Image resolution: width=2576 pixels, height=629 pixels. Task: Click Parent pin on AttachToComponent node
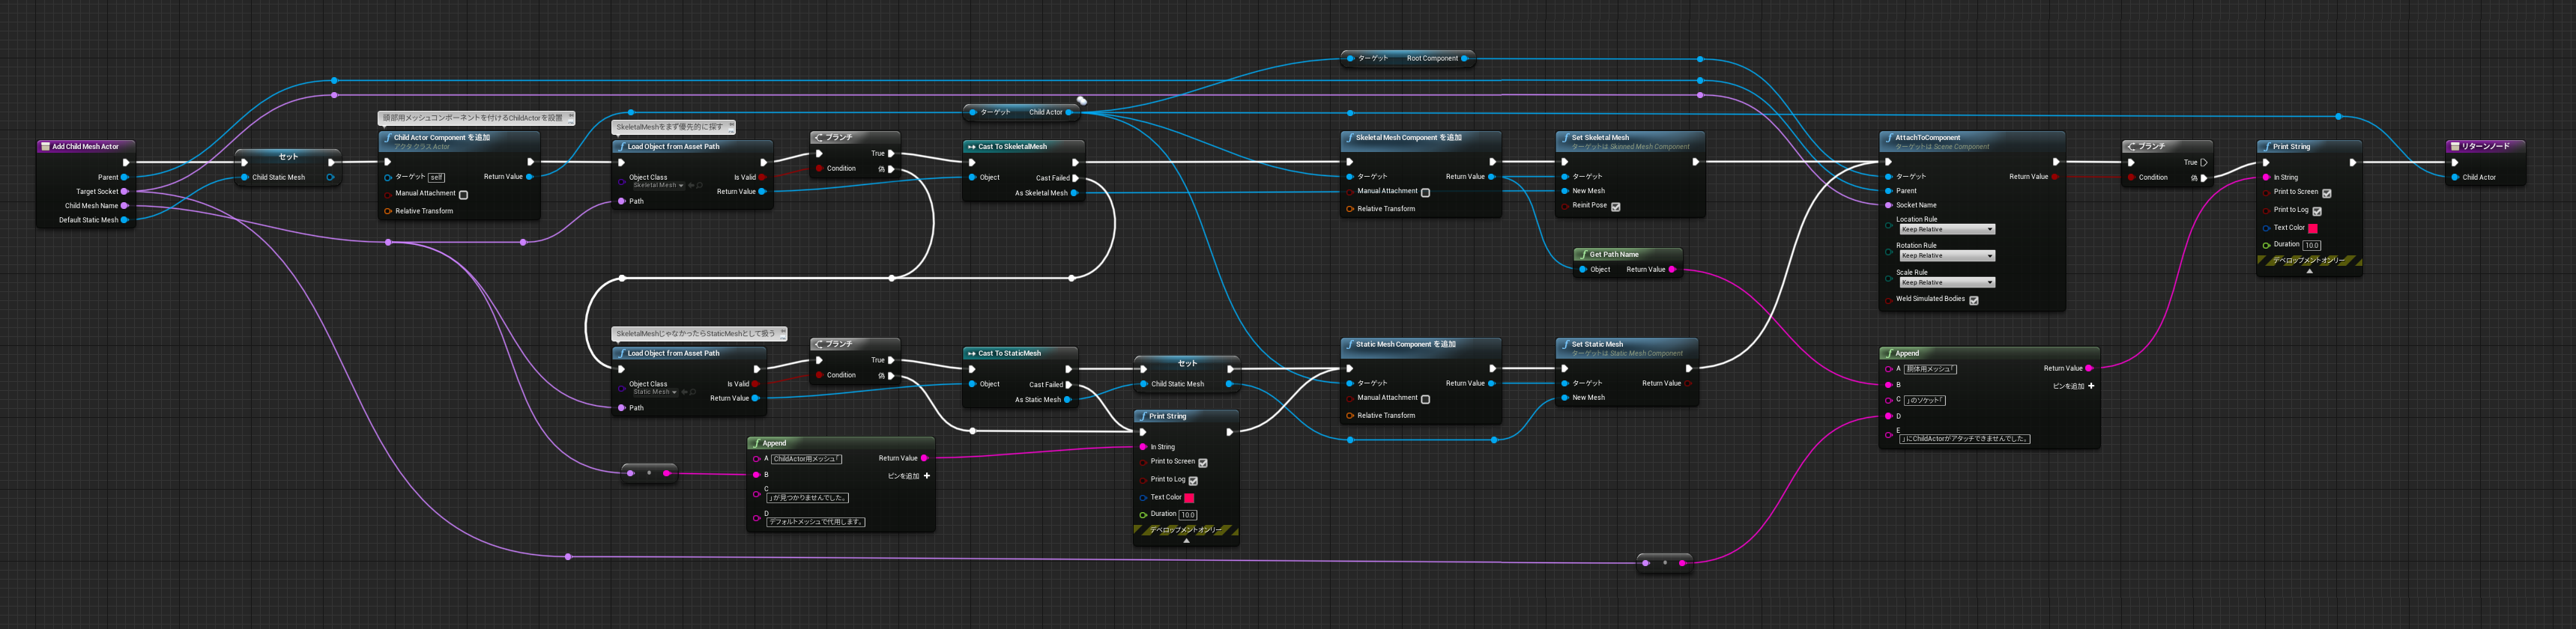[1889, 191]
